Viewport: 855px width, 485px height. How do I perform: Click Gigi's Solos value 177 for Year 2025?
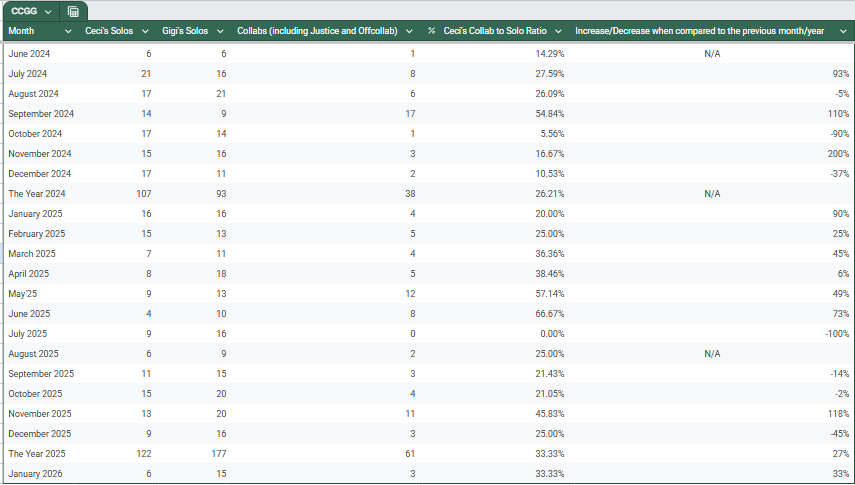[x=219, y=454]
